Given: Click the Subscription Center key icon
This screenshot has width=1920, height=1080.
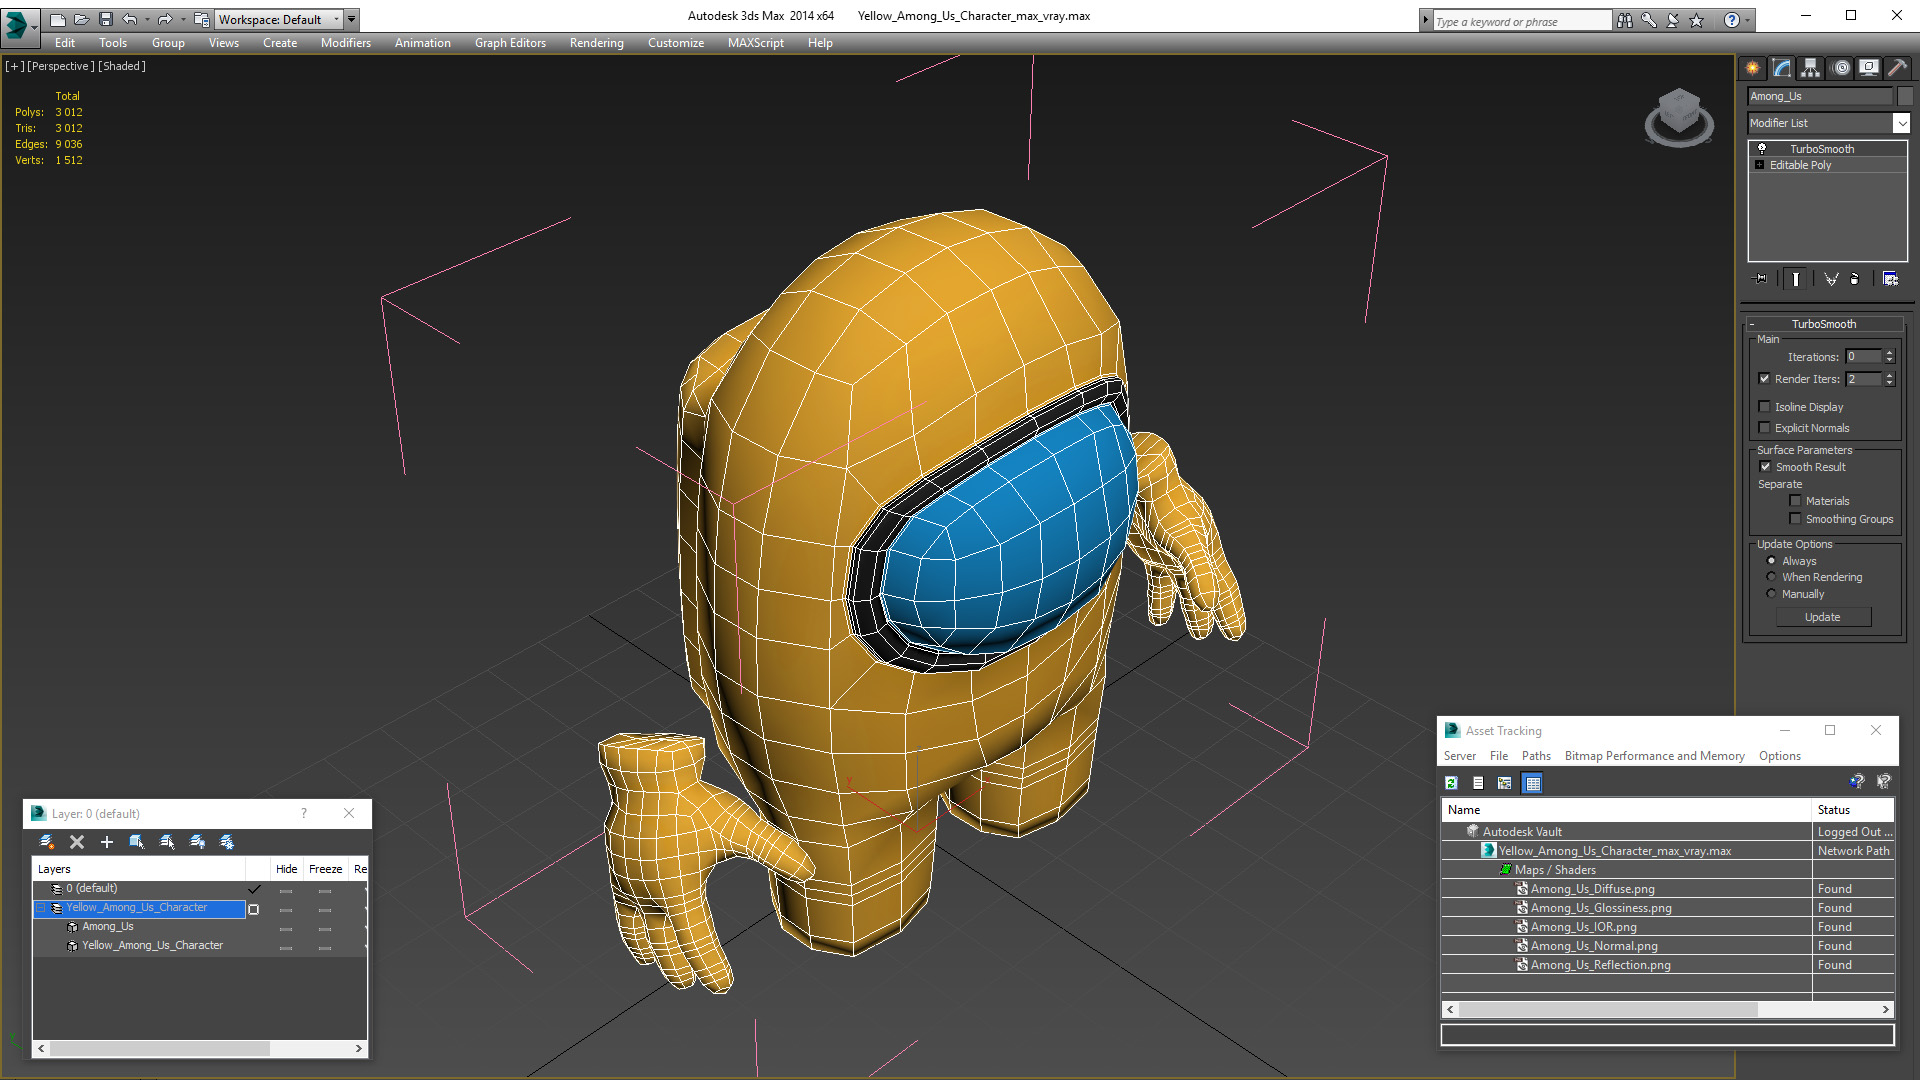Looking at the screenshot, I should click(x=1649, y=20).
